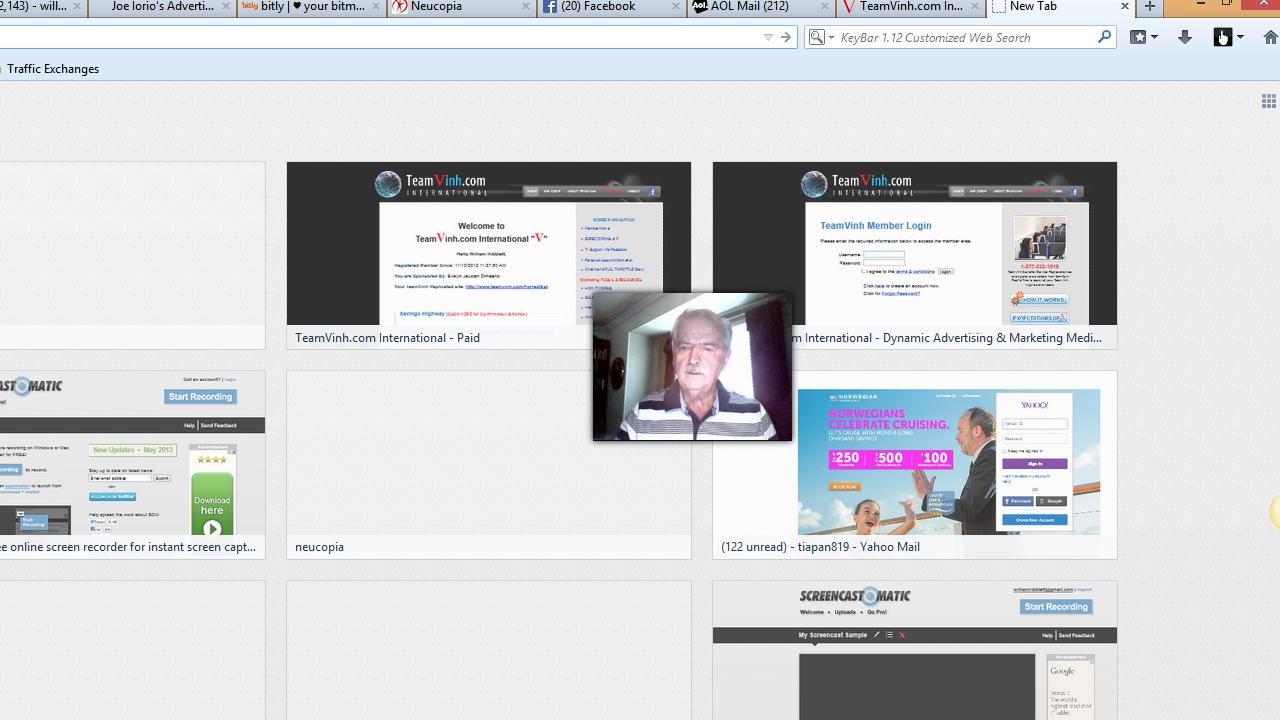Switch to the Neucopia tab
The height and width of the screenshot is (720, 1280).
tap(460, 7)
